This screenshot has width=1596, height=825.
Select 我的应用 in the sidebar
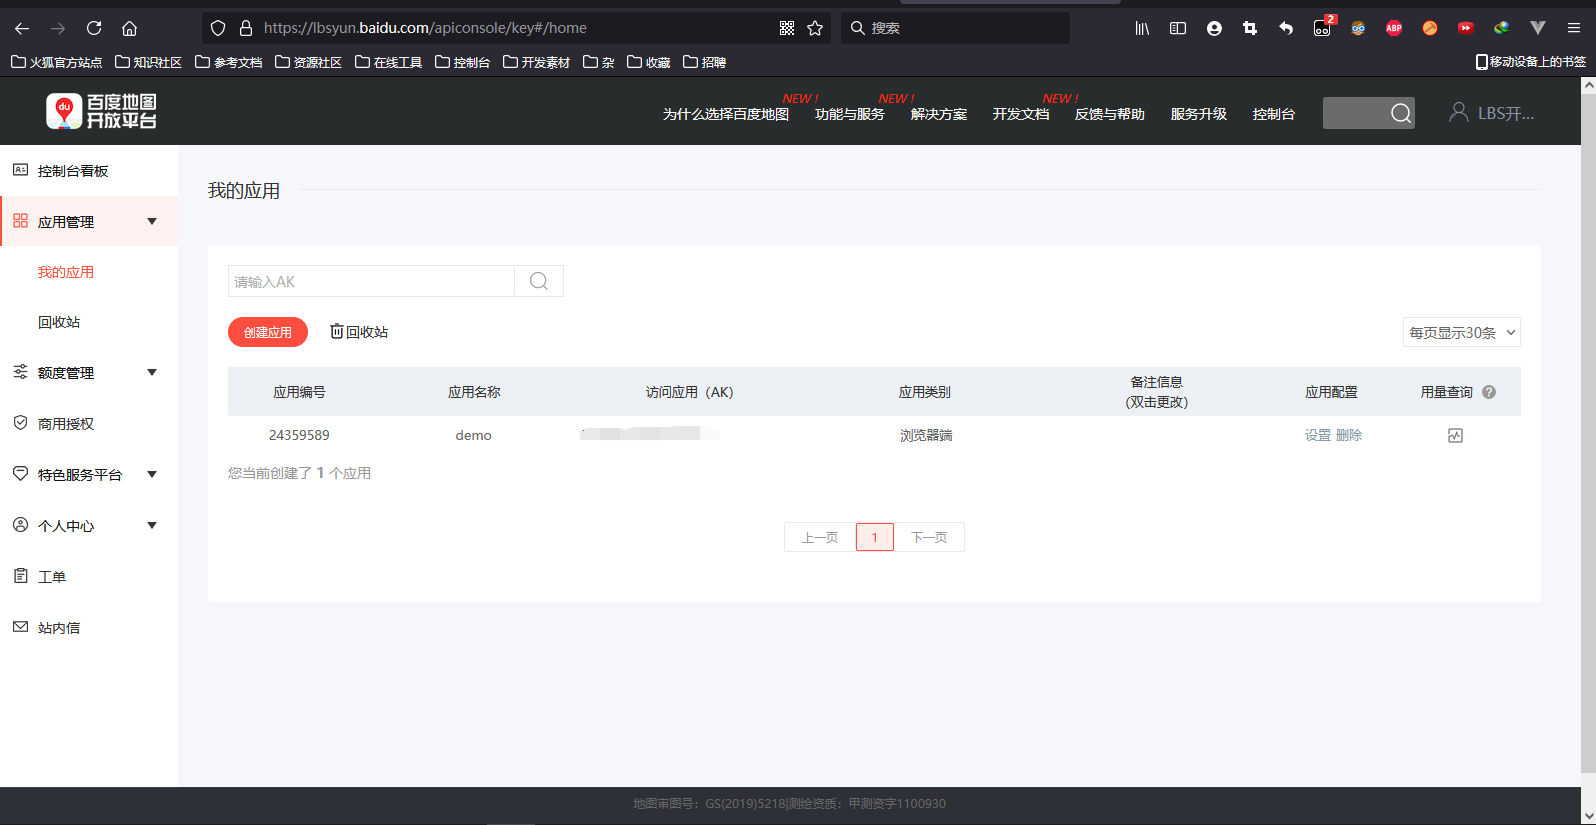(66, 272)
